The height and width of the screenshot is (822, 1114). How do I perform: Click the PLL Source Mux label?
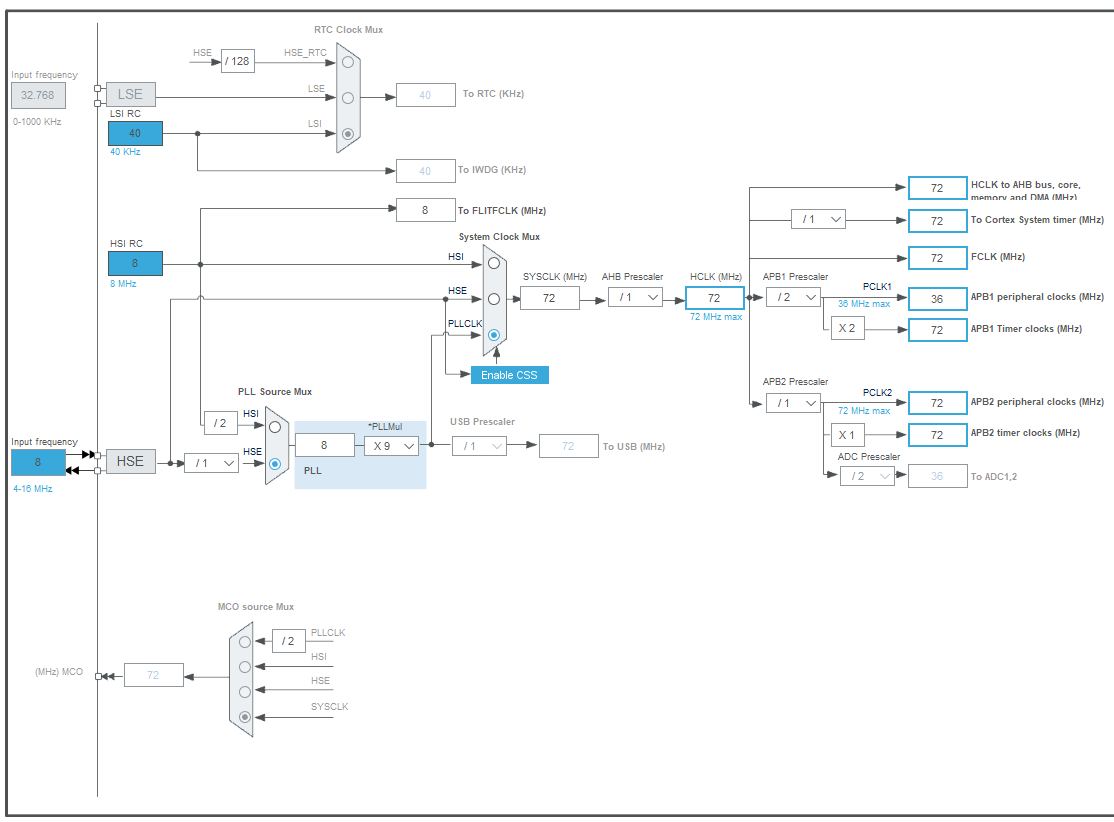275,391
